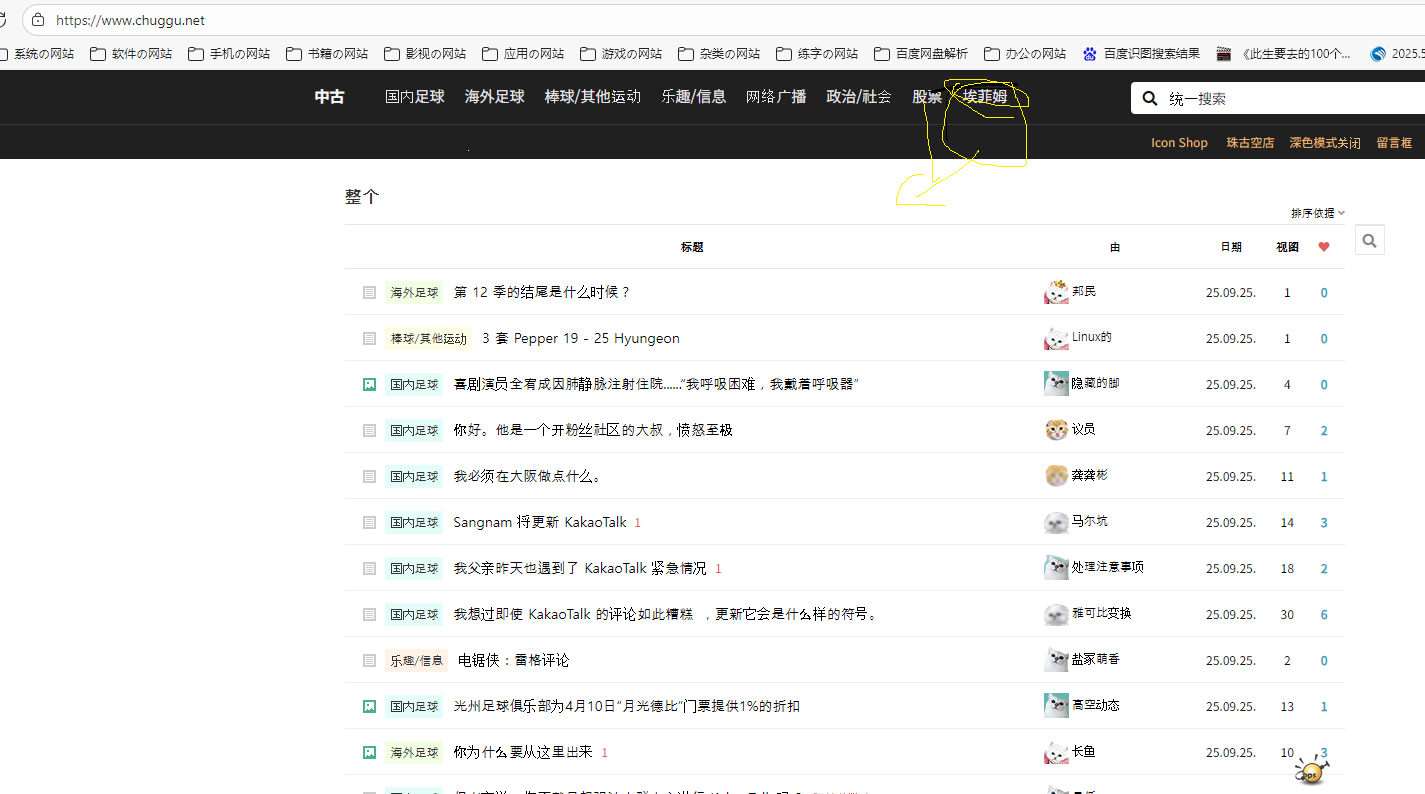The width and height of the screenshot is (1425, 794).
Task: Click 邦民's cat avatar with crown
Action: [x=1056, y=292]
